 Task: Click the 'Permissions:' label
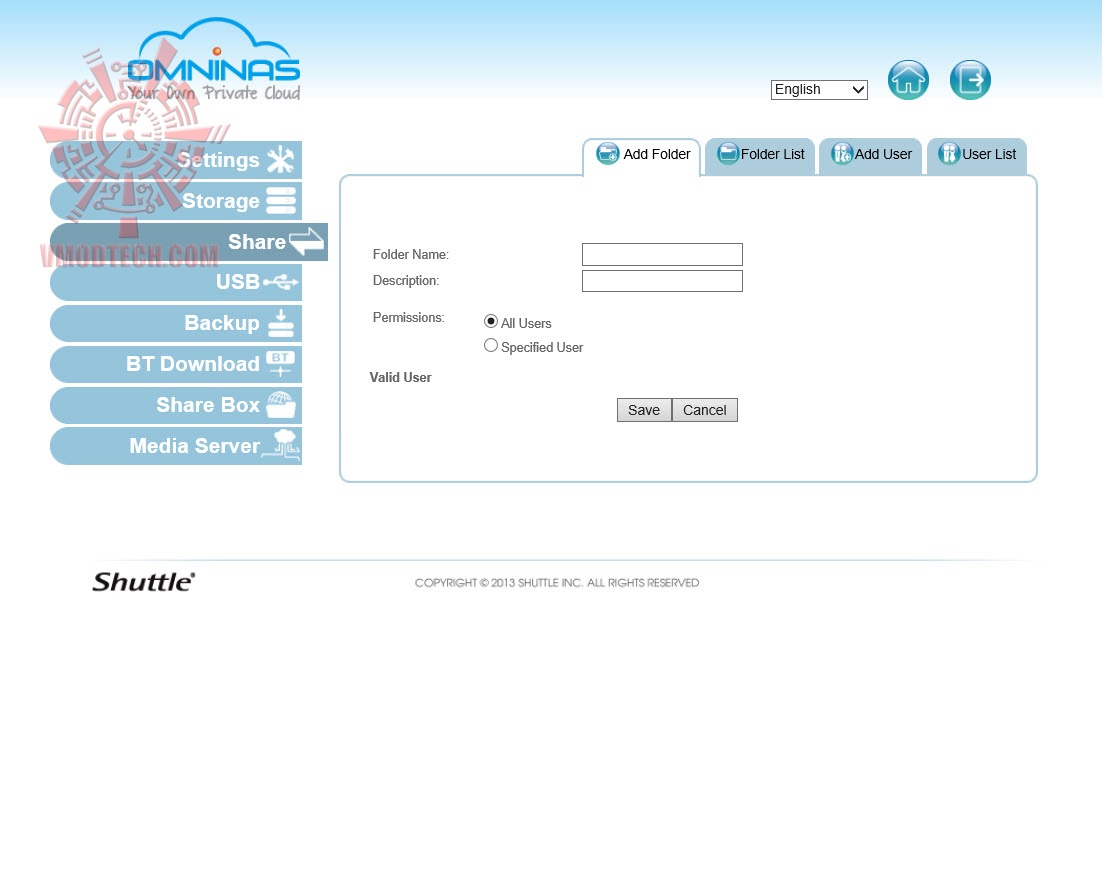[x=408, y=318]
